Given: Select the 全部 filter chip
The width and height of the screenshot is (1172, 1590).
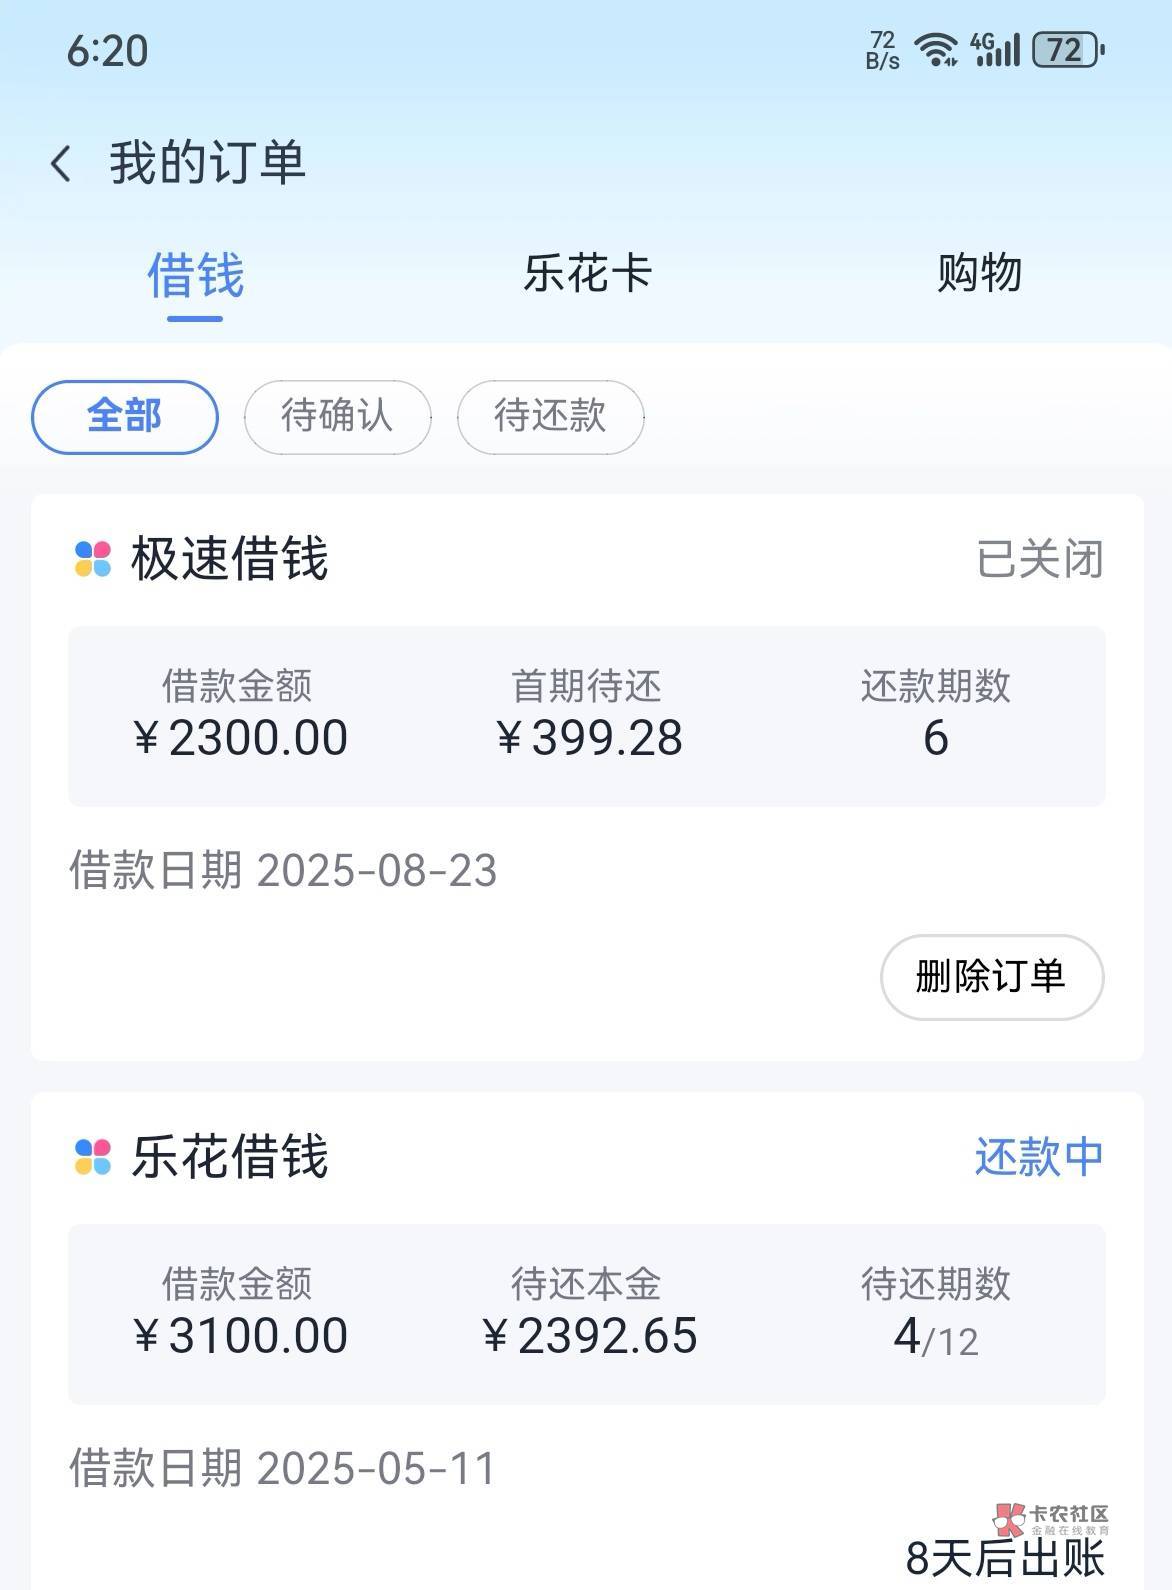Looking at the screenshot, I should [125, 416].
